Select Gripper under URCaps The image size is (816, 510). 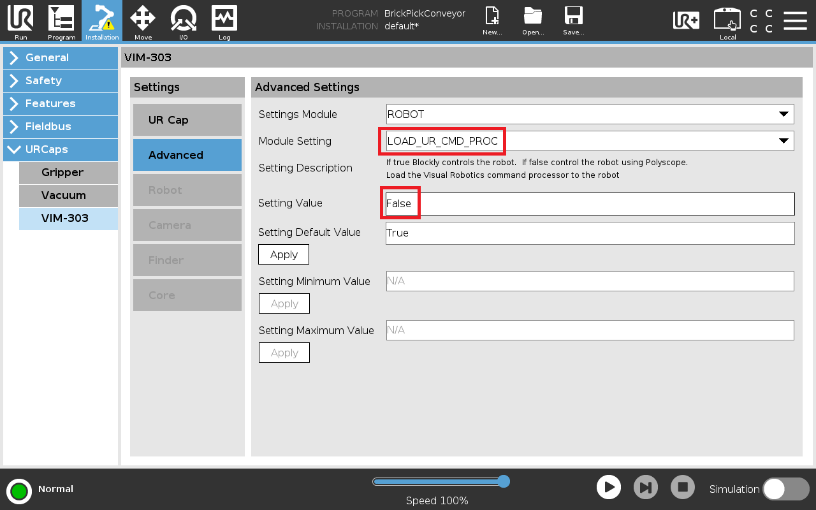pos(68,172)
